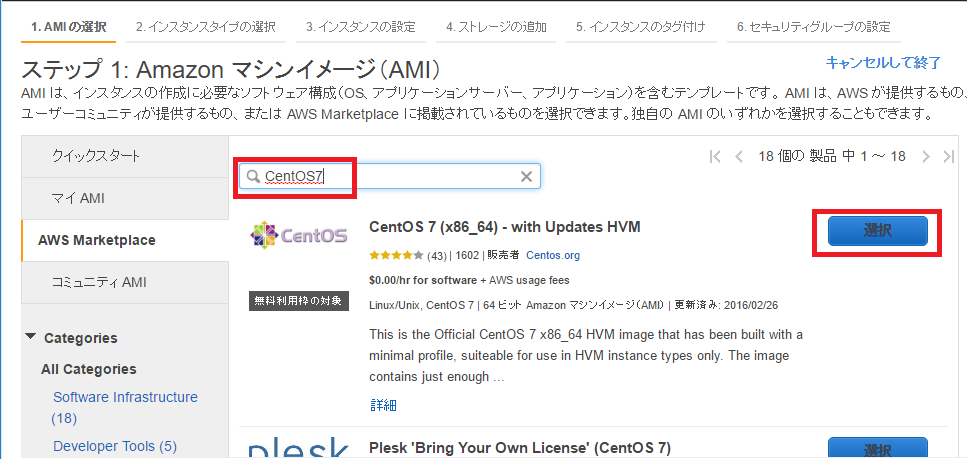Image resolution: width=967 pixels, height=459 pixels.
Task: Clear the CentOS7 search with the X icon
Action: click(526, 177)
